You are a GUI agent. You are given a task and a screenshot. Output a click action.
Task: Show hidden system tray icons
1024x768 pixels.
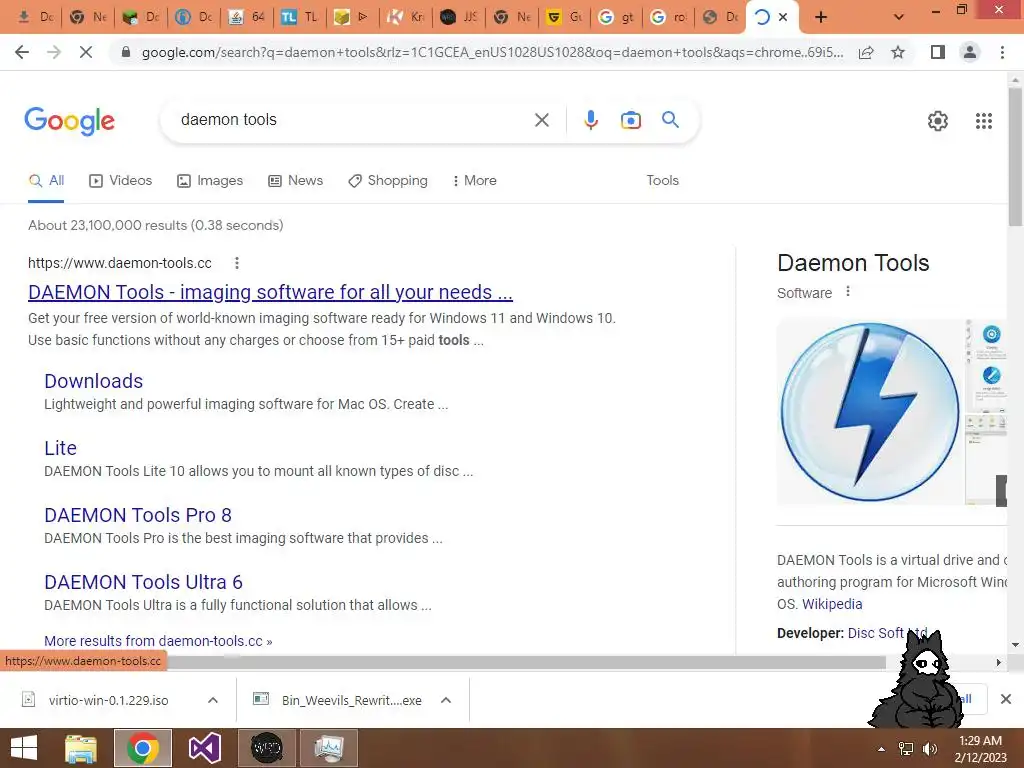pyautogui.click(x=882, y=749)
